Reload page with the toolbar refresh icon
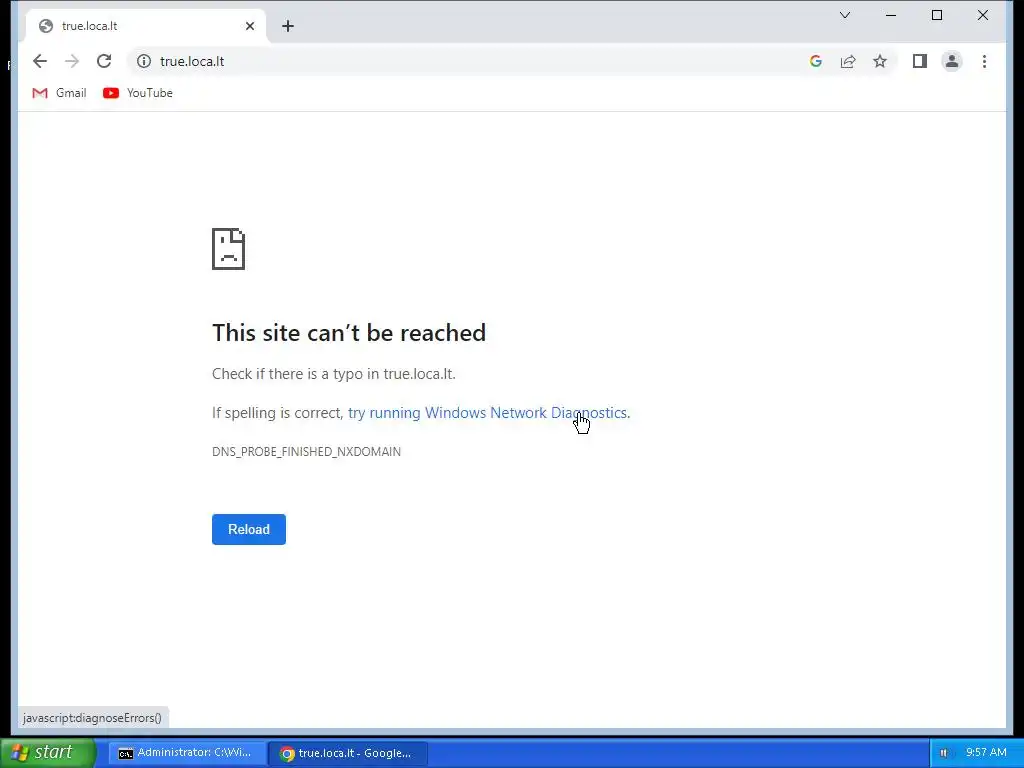The image size is (1024, 768). pos(104,61)
